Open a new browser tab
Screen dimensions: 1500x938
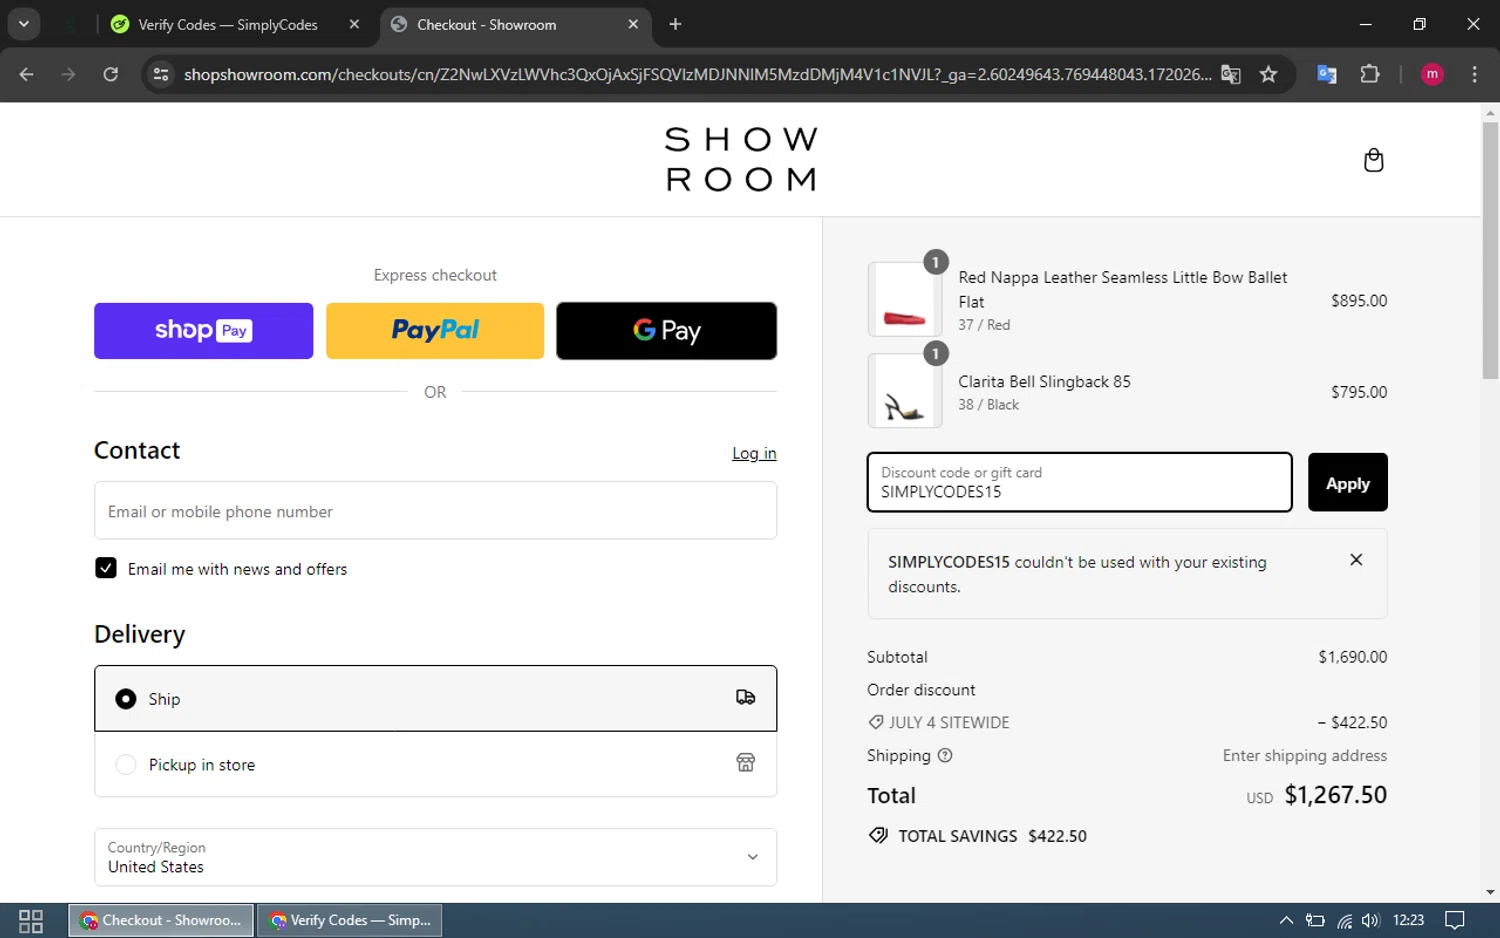pyautogui.click(x=675, y=24)
